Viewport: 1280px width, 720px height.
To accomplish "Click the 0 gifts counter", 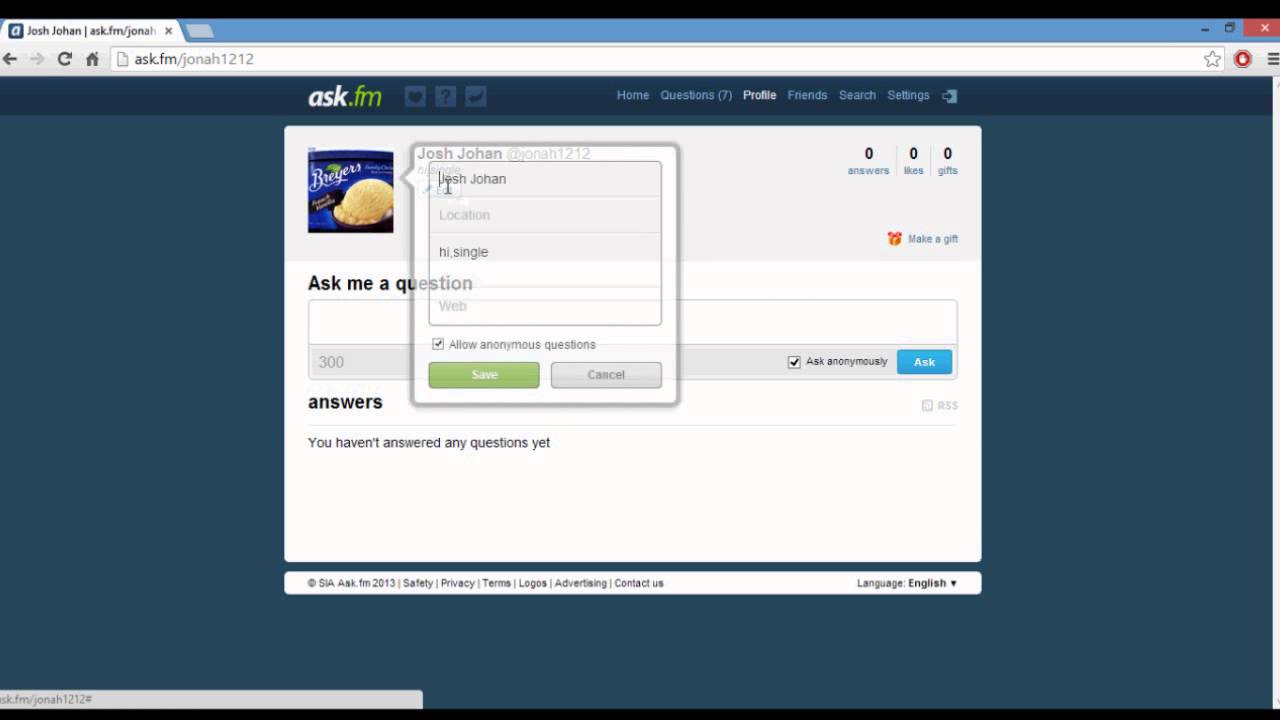I will click(x=947, y=161).
